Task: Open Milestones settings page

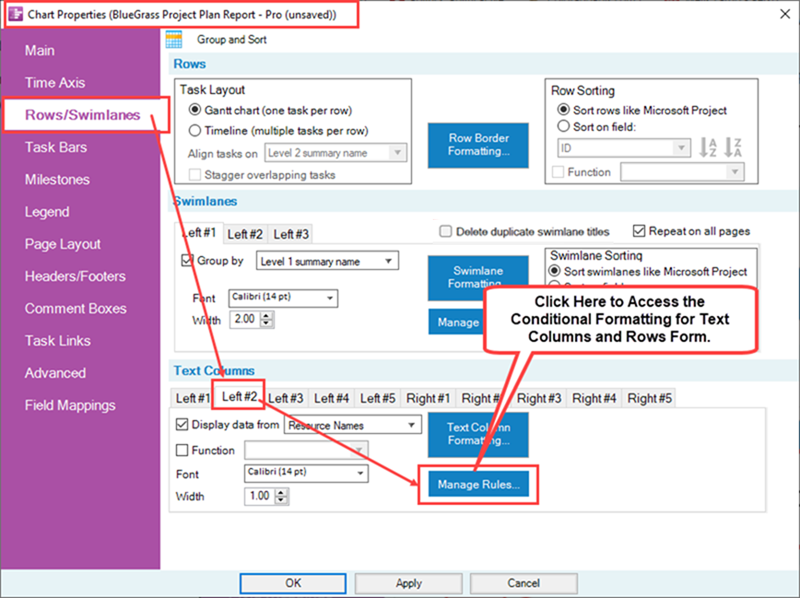Action: pyautogui.click(x=57, y=180)
